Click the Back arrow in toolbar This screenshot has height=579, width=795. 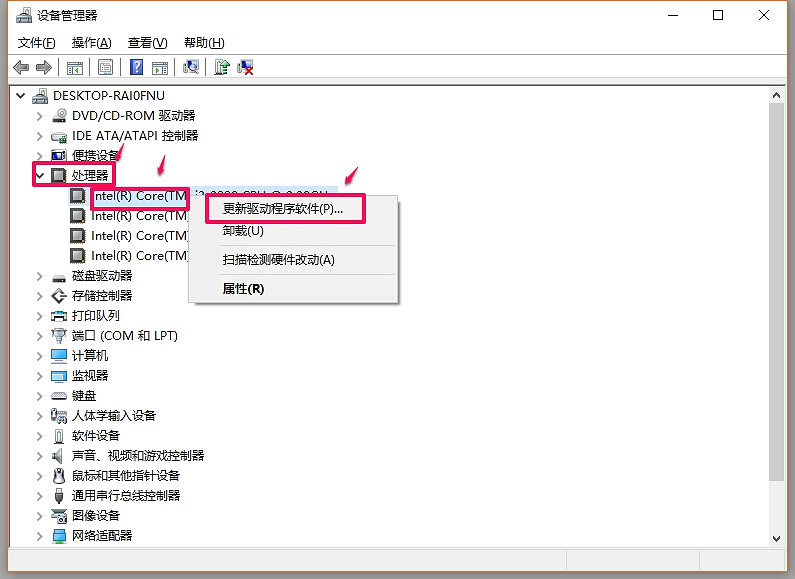point(21,67)
